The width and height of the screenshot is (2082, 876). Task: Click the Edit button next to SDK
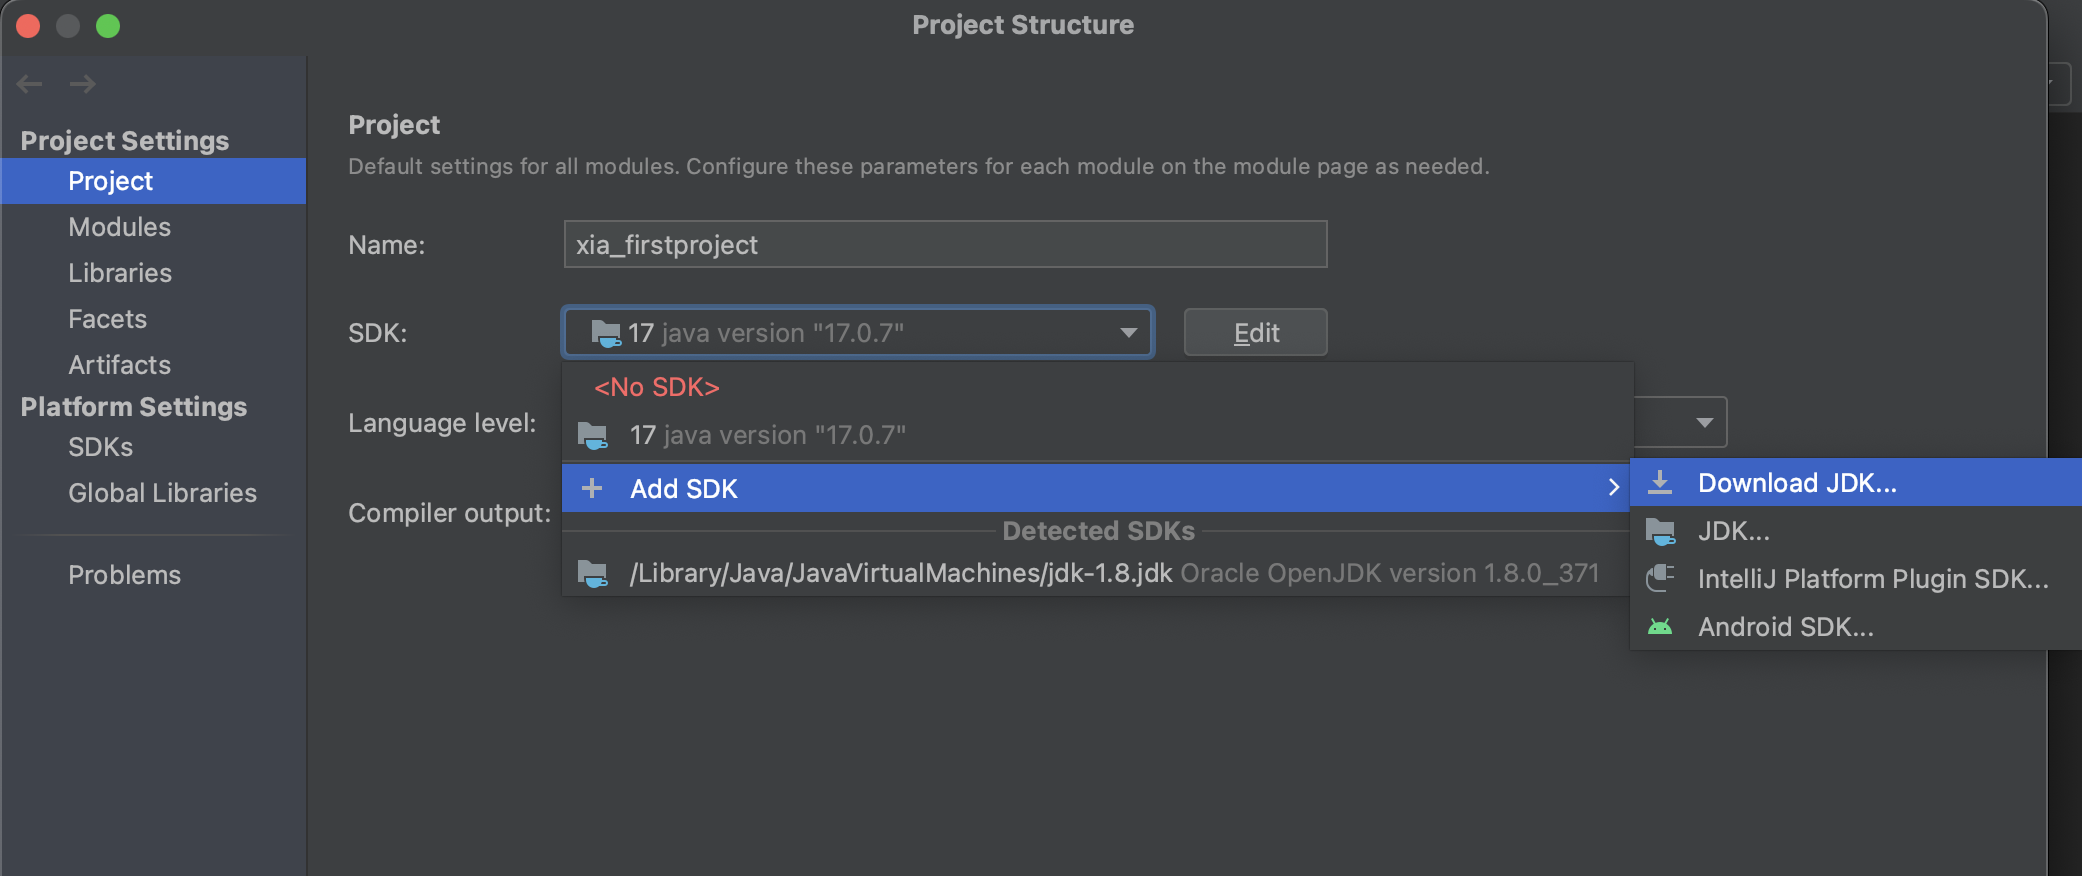click(1256, 332)
